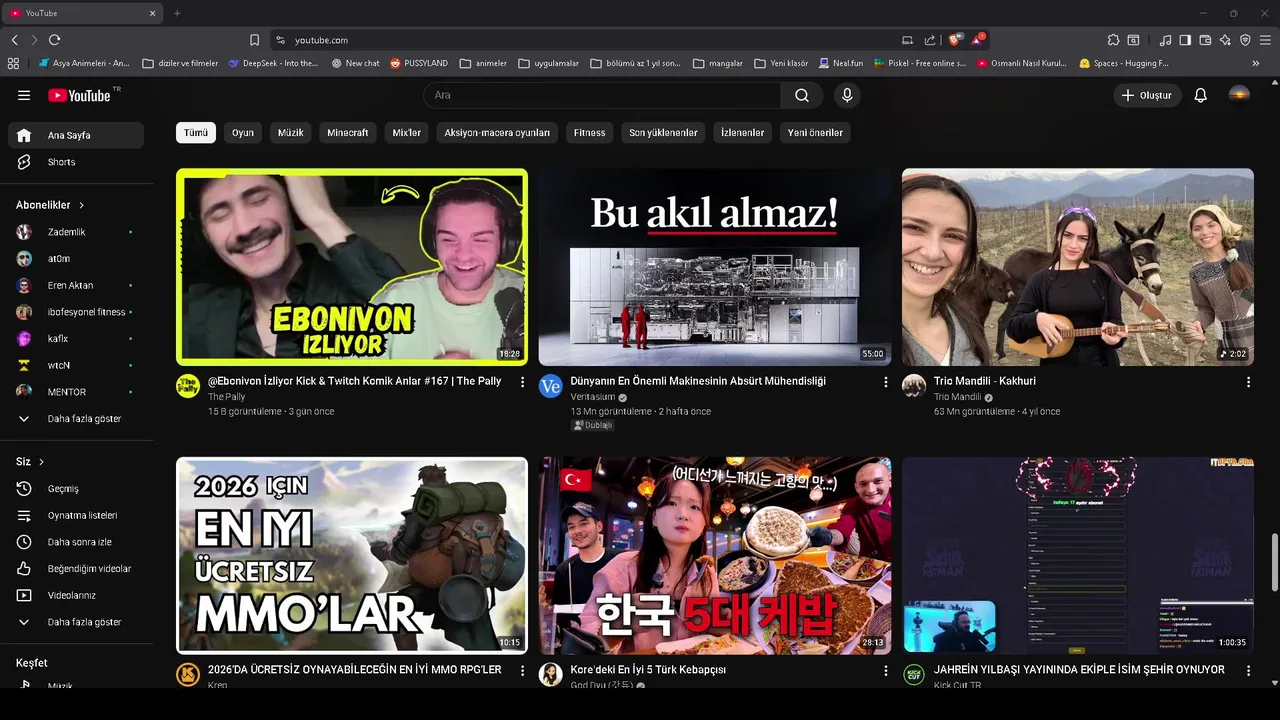
Task: Open the browser extensions puzzle icon
Action: [1113, 40]
